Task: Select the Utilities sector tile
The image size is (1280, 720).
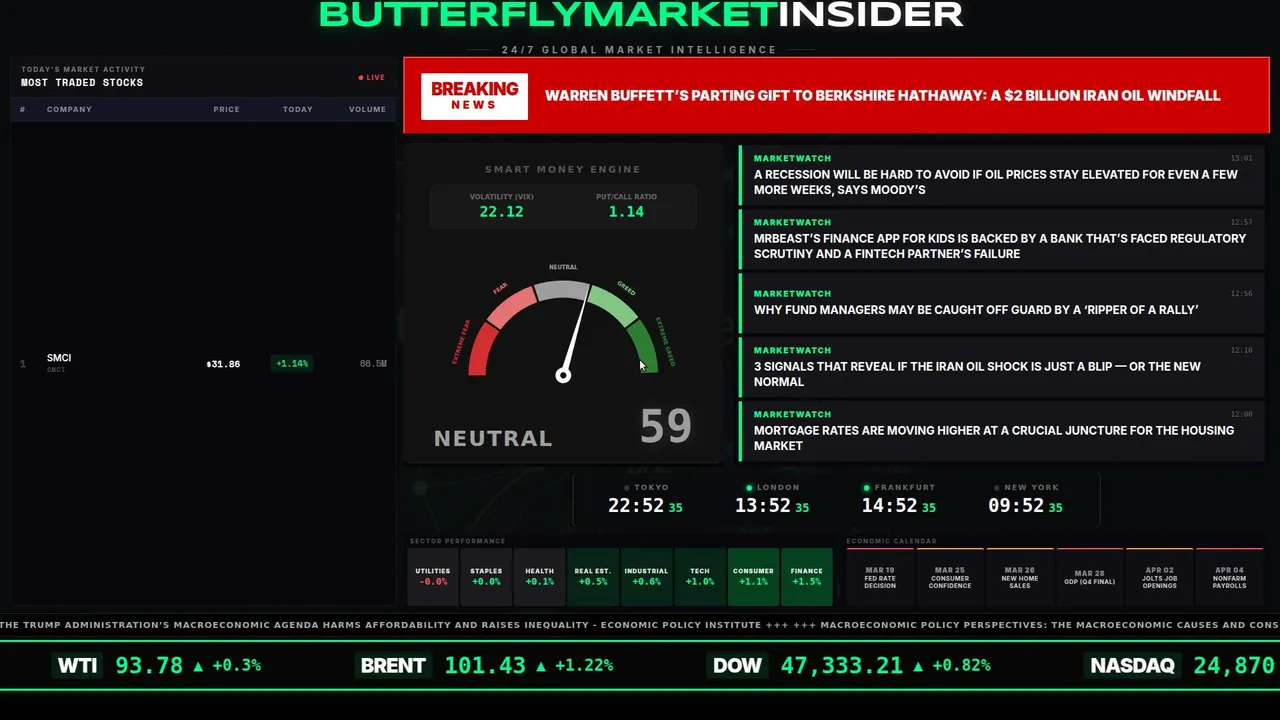Action: [433, 576]
